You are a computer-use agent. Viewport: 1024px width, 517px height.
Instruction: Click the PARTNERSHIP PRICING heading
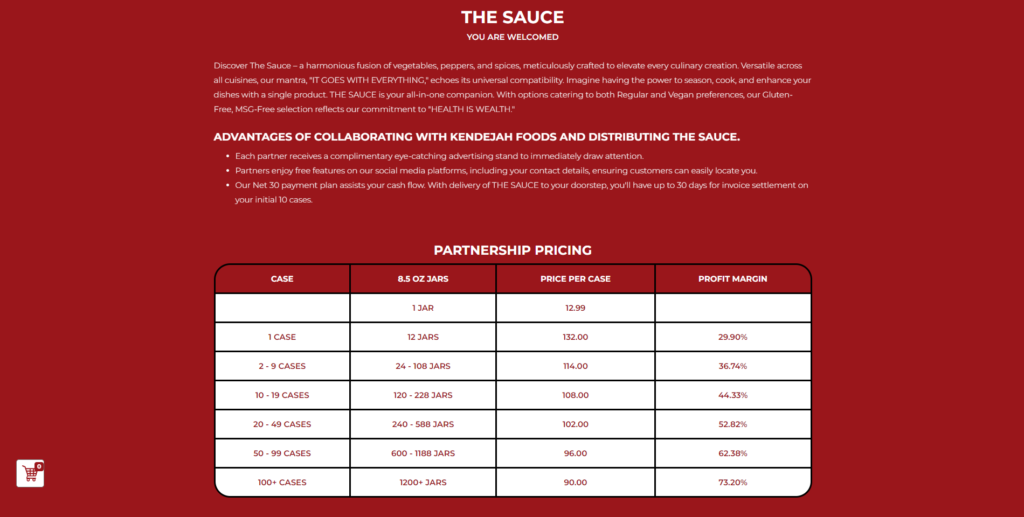coord(512,250)
